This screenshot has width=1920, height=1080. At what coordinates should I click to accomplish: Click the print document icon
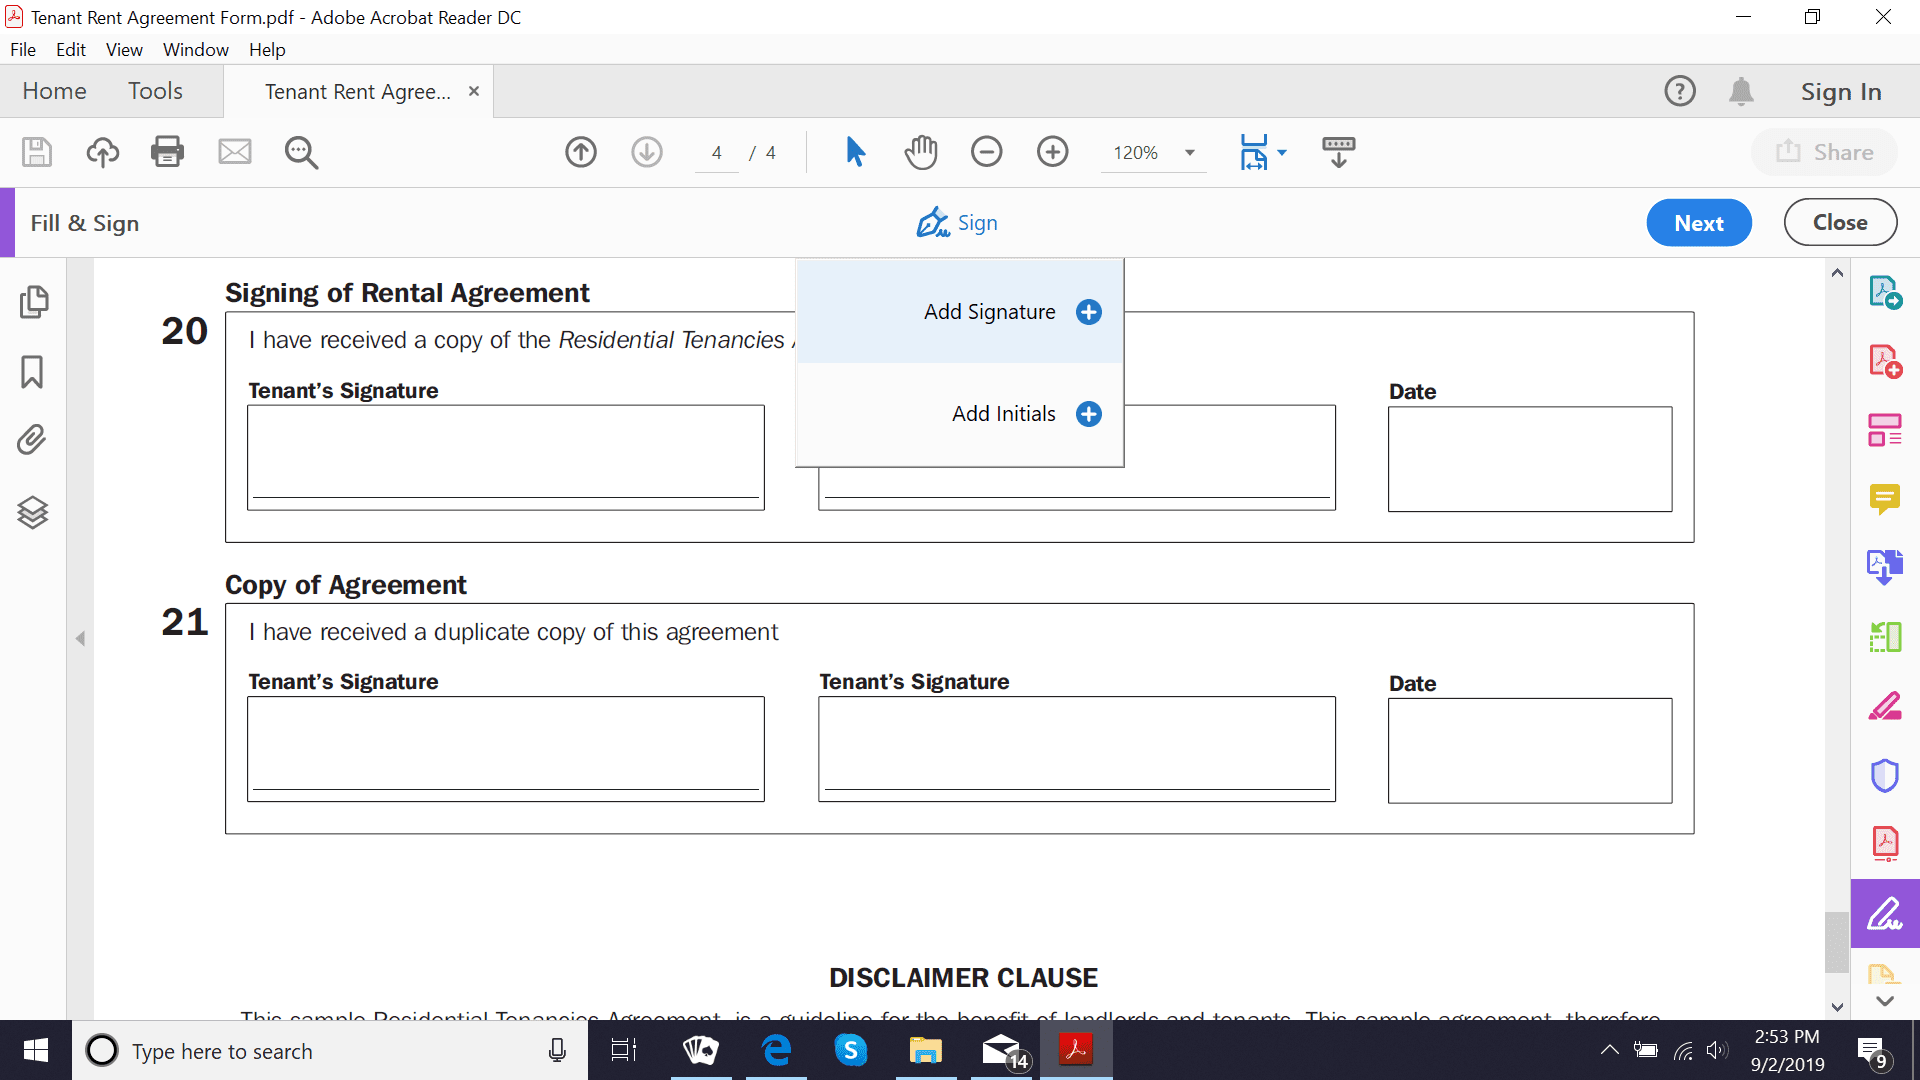click(x=167, y=150)
